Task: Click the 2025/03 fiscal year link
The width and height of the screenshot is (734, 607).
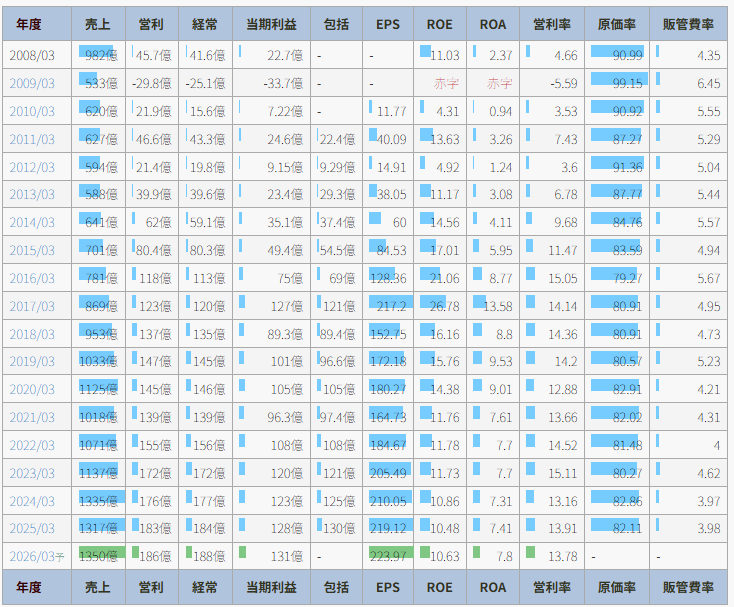Action: [x=32, y=528]
